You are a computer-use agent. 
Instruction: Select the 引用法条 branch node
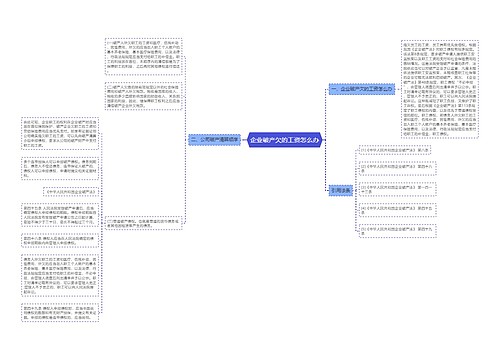tap(341, 191)
